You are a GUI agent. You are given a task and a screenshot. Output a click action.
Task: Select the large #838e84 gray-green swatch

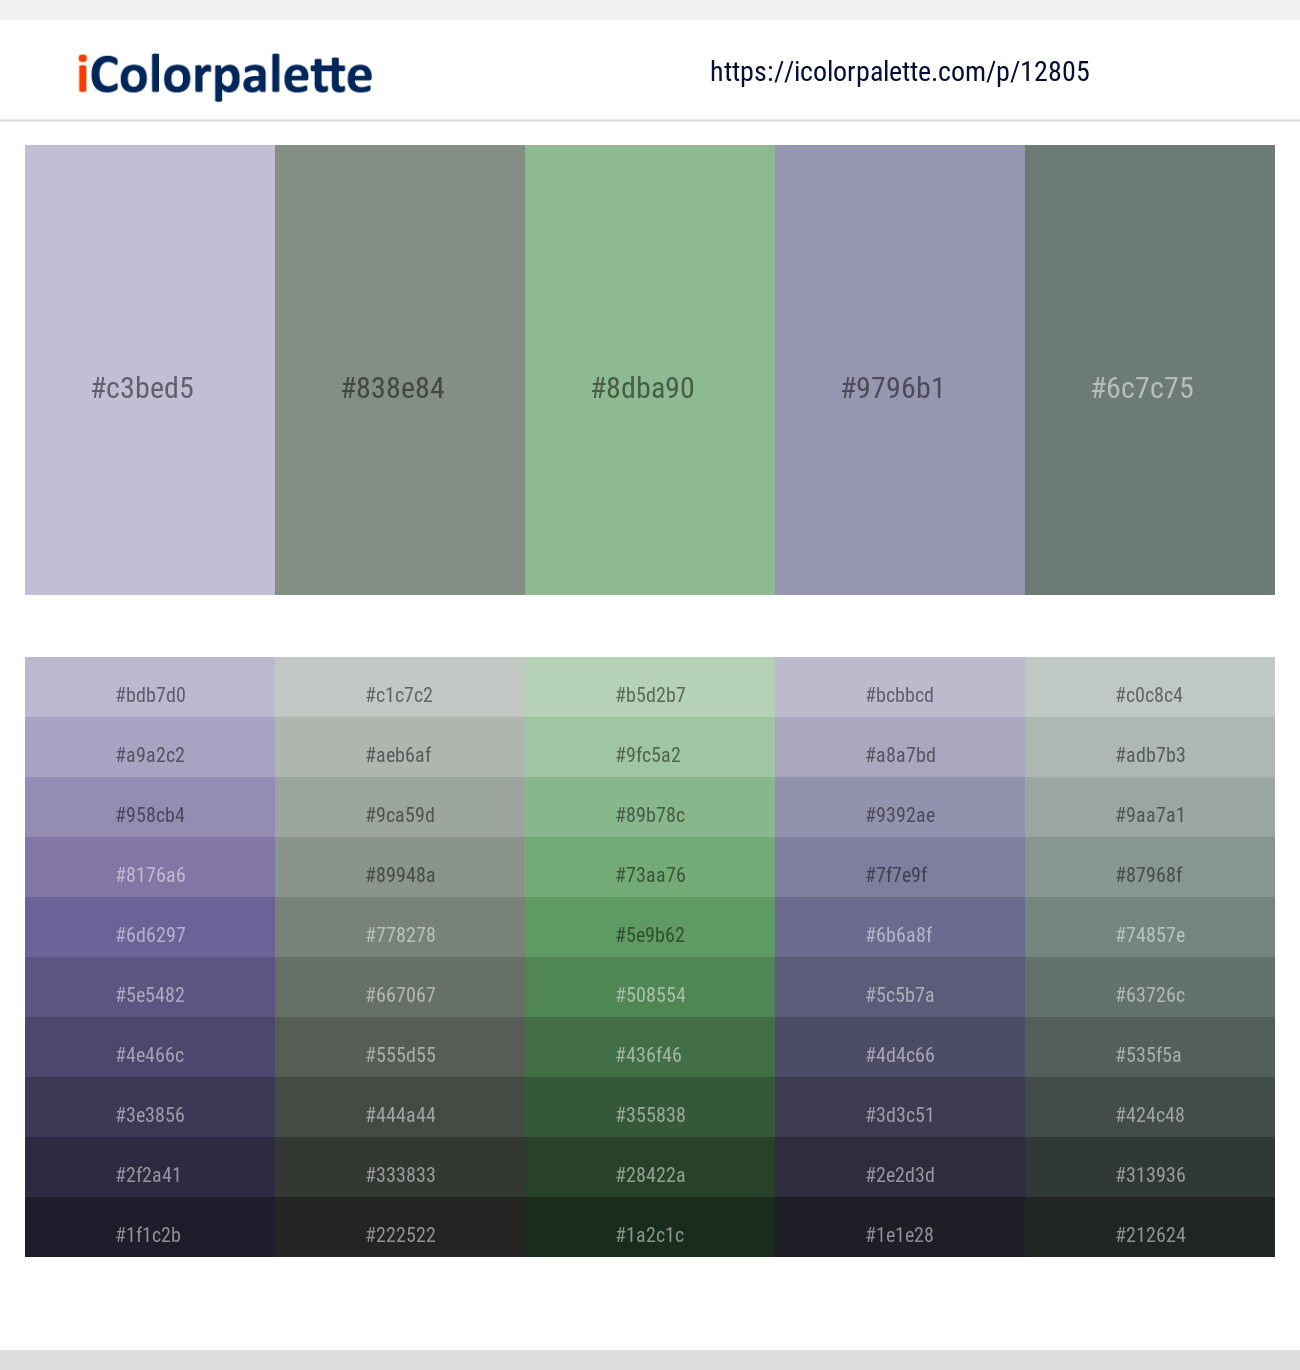[400, 370]
